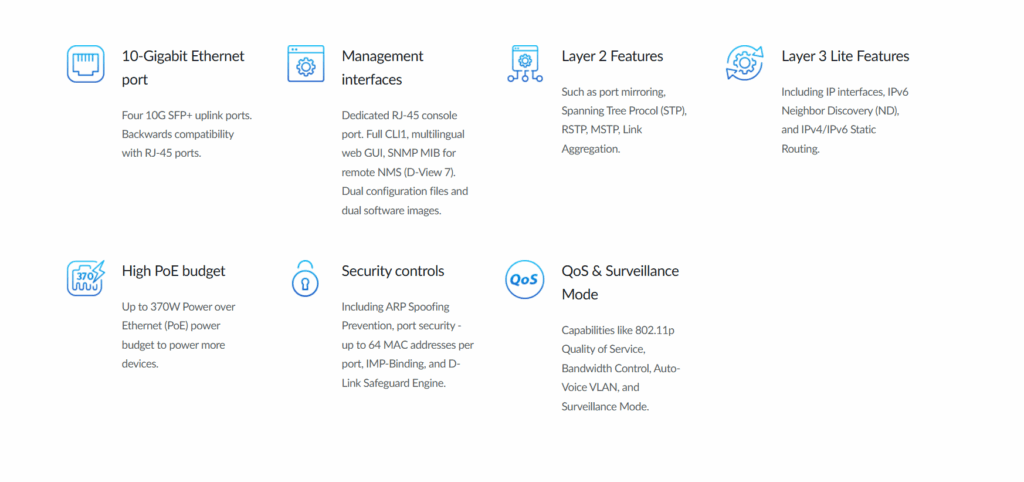Click the 10-Gigabit Ethernet port icon
This screenshot has width=1024, height=482.
pos(85,63)
